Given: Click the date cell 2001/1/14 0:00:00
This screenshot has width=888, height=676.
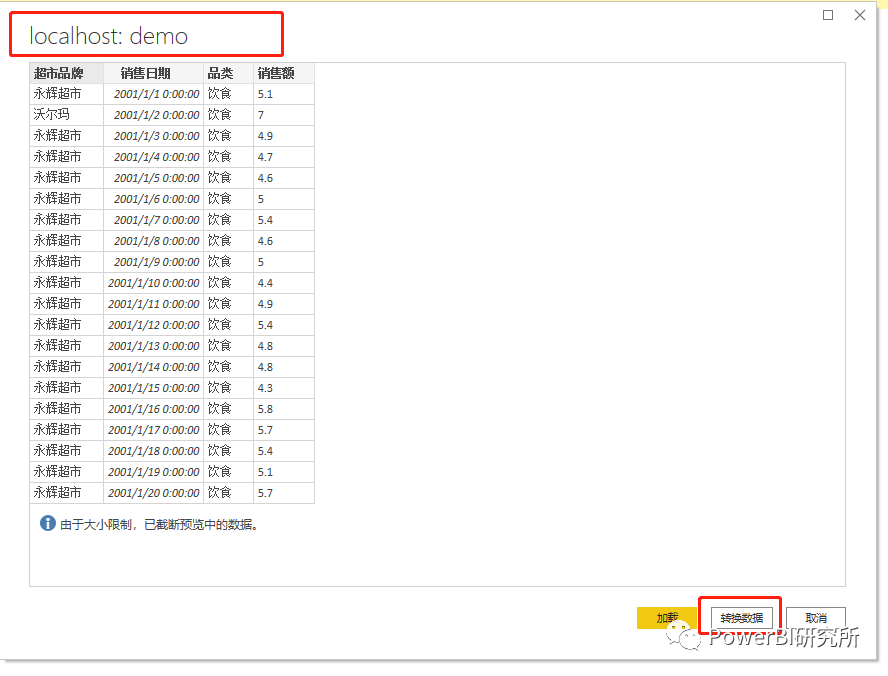Looking at the screenshot, I should 153,366.
